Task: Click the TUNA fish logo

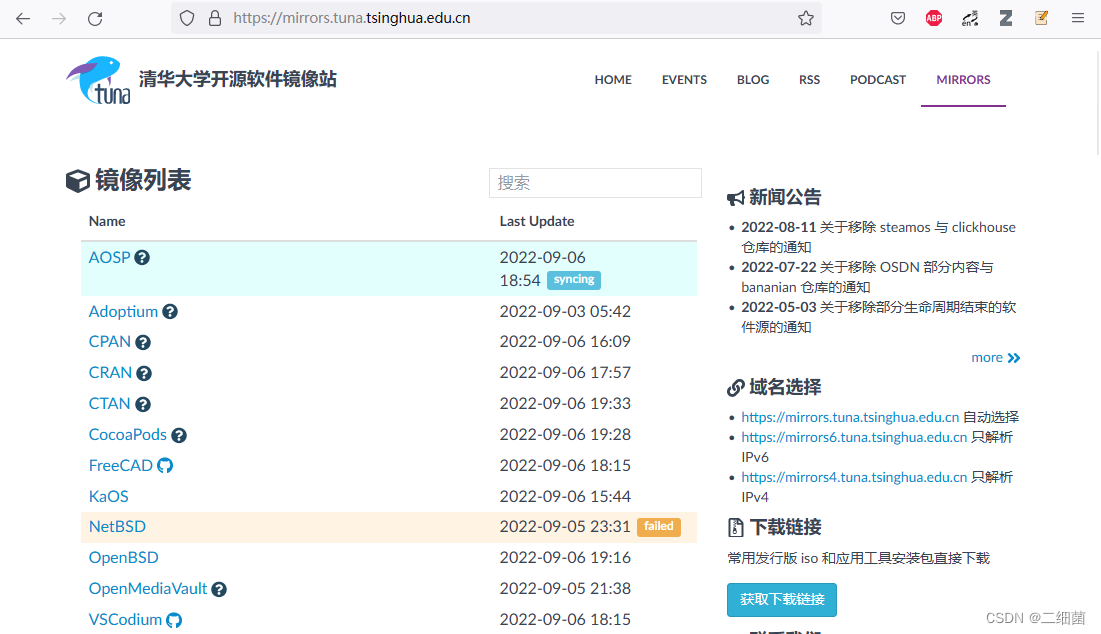Action: (98, 80)
